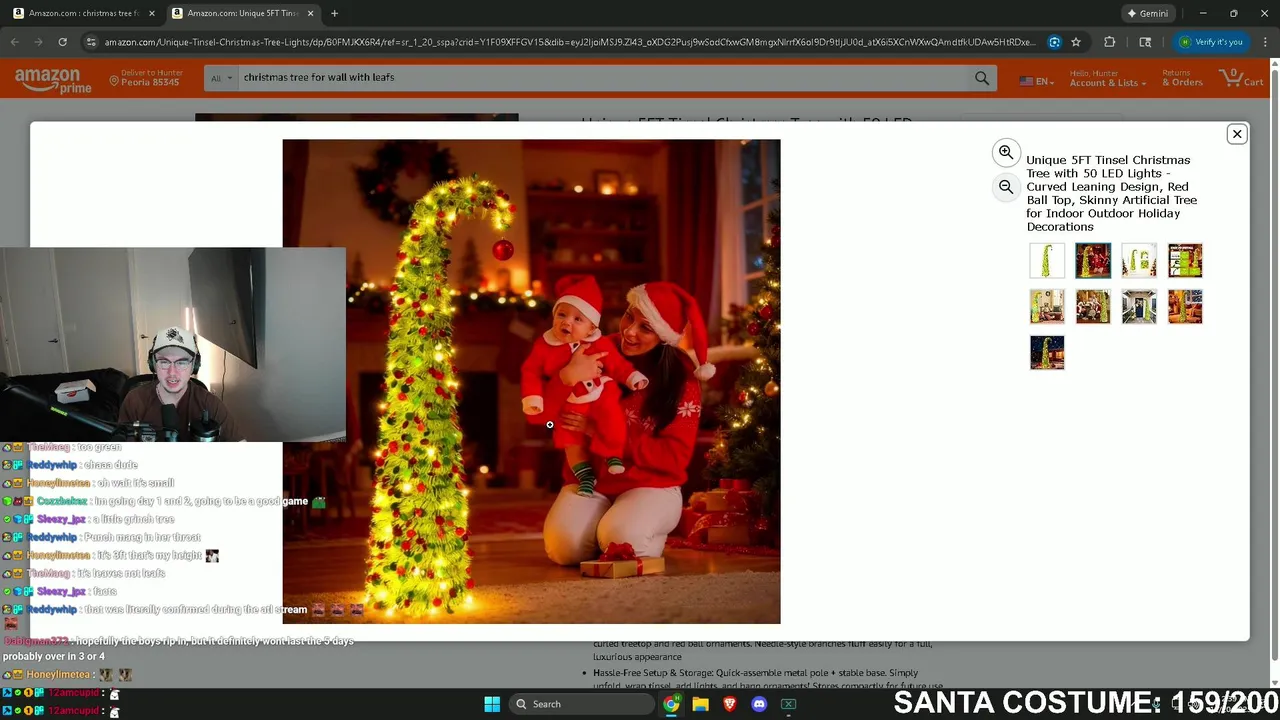Image resolution: width=1280 pixels, height=720 pixels.
Task: Reload the page
Action: (x=62, y=42)
